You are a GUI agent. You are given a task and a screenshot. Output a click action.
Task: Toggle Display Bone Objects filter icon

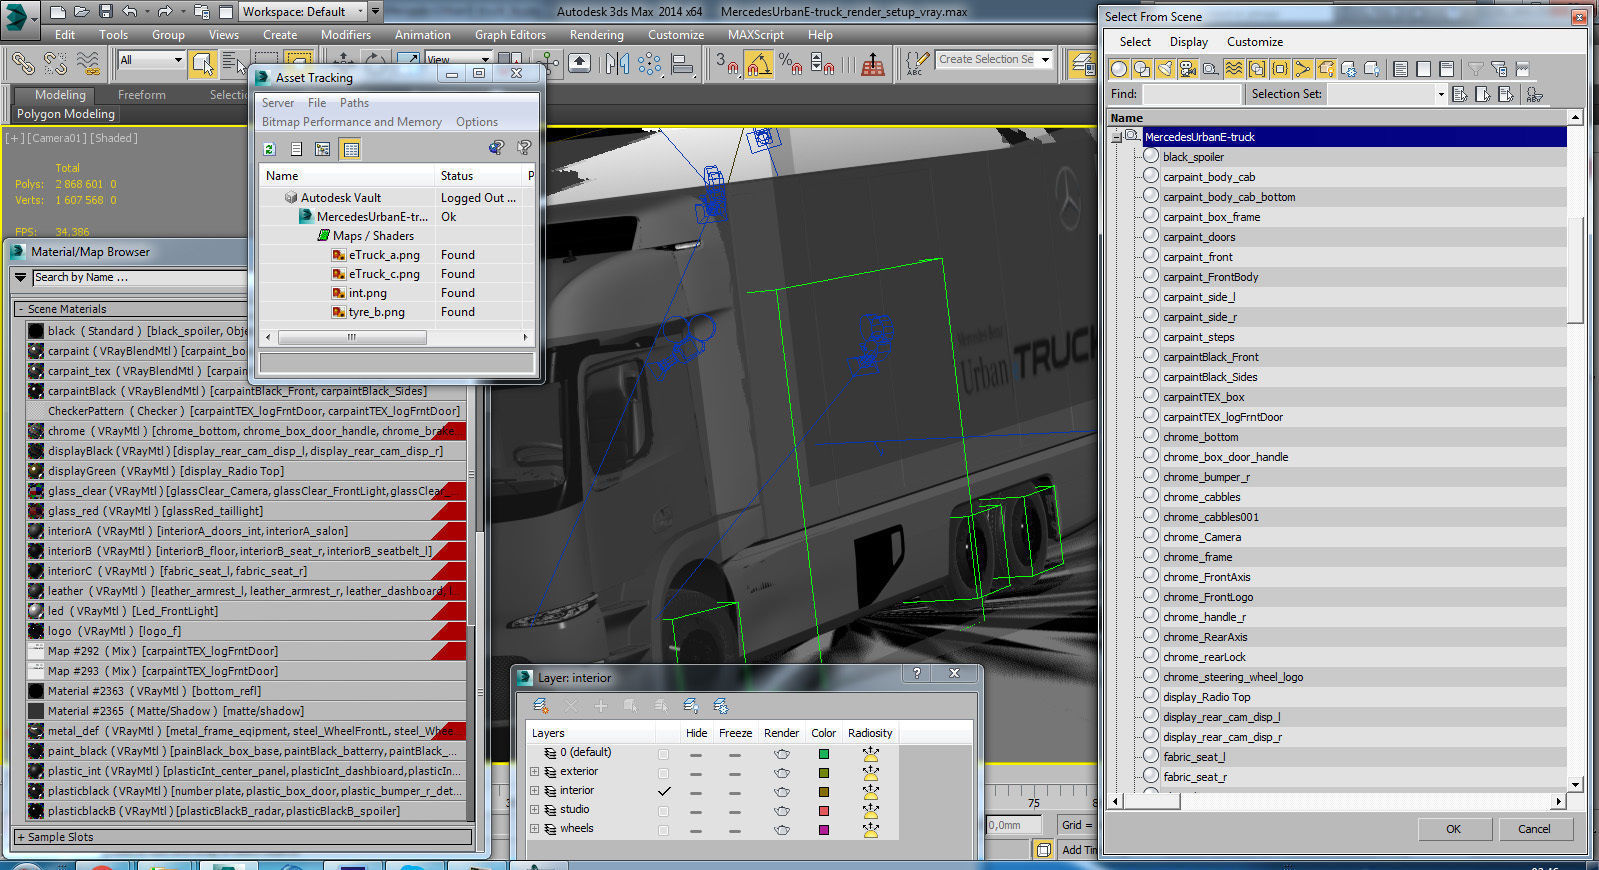1303,69
